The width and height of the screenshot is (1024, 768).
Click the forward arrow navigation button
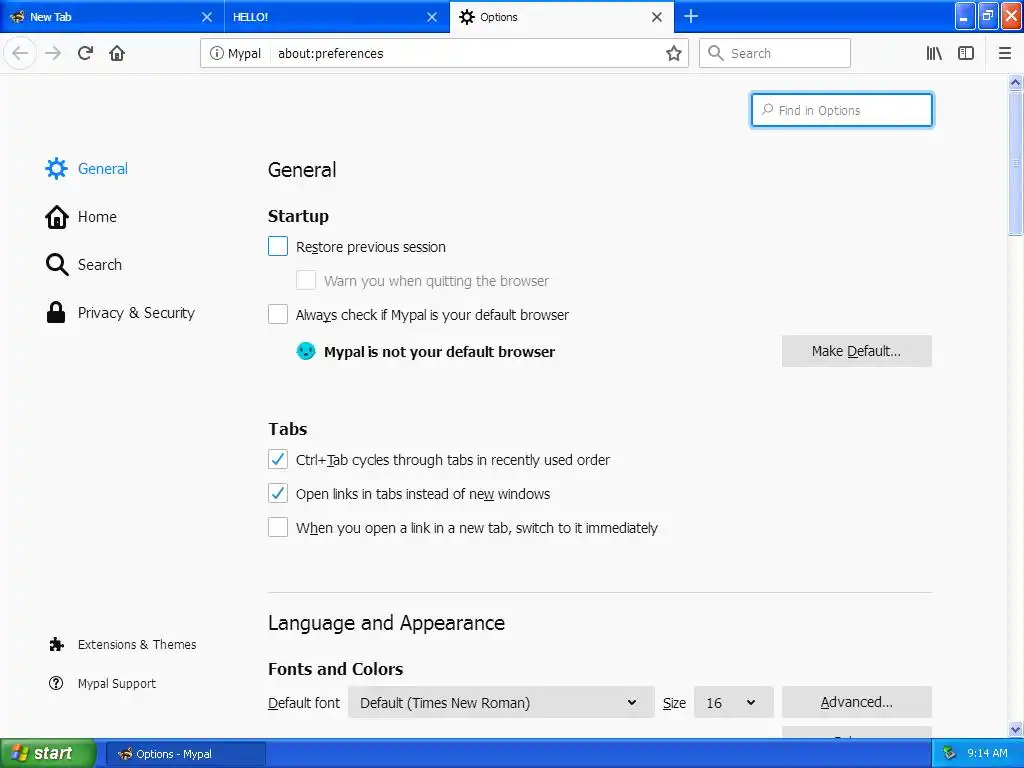click(x=53, y=53)
